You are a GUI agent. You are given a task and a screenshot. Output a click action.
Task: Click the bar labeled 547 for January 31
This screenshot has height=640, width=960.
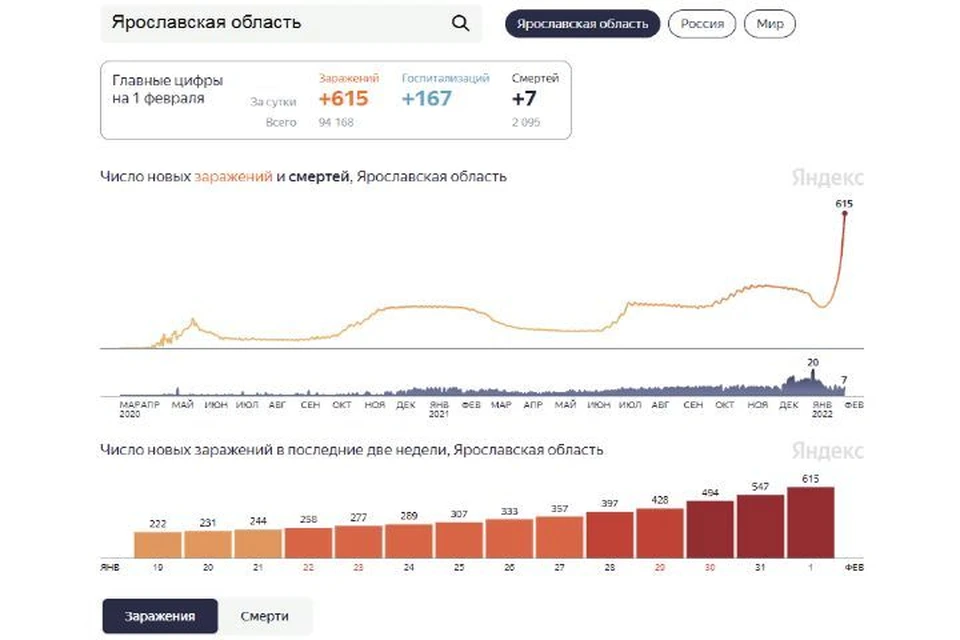[760, 526]
